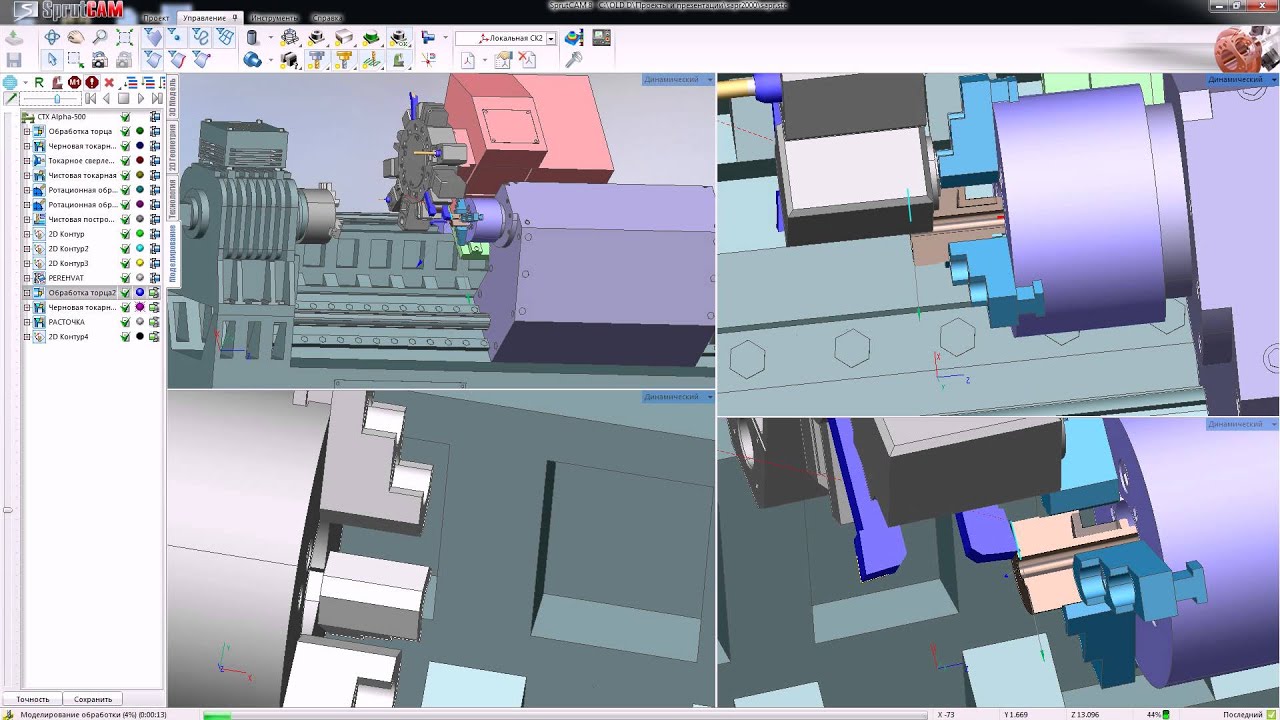Click the workpiece OK check icon
The image size is (1280, 720).
coord(398,38)
